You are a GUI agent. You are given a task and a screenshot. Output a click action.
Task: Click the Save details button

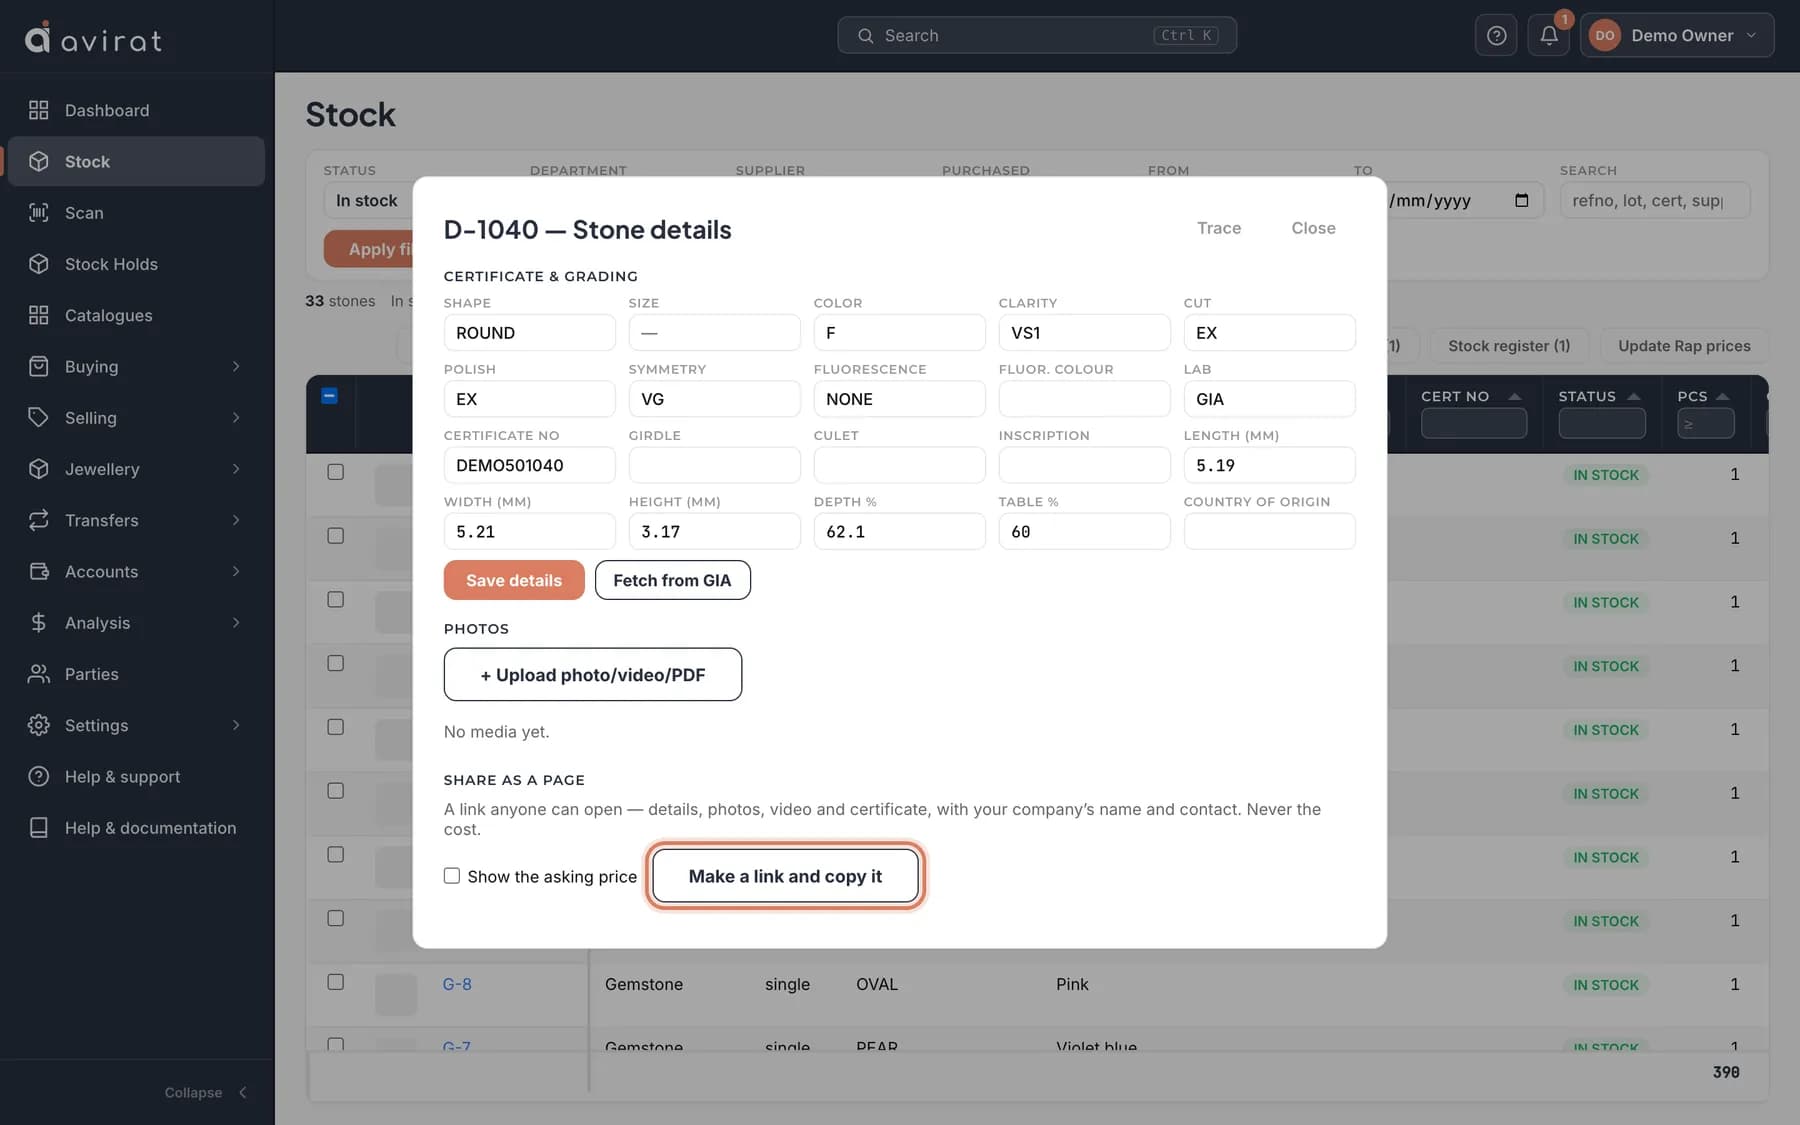(514, 580)
